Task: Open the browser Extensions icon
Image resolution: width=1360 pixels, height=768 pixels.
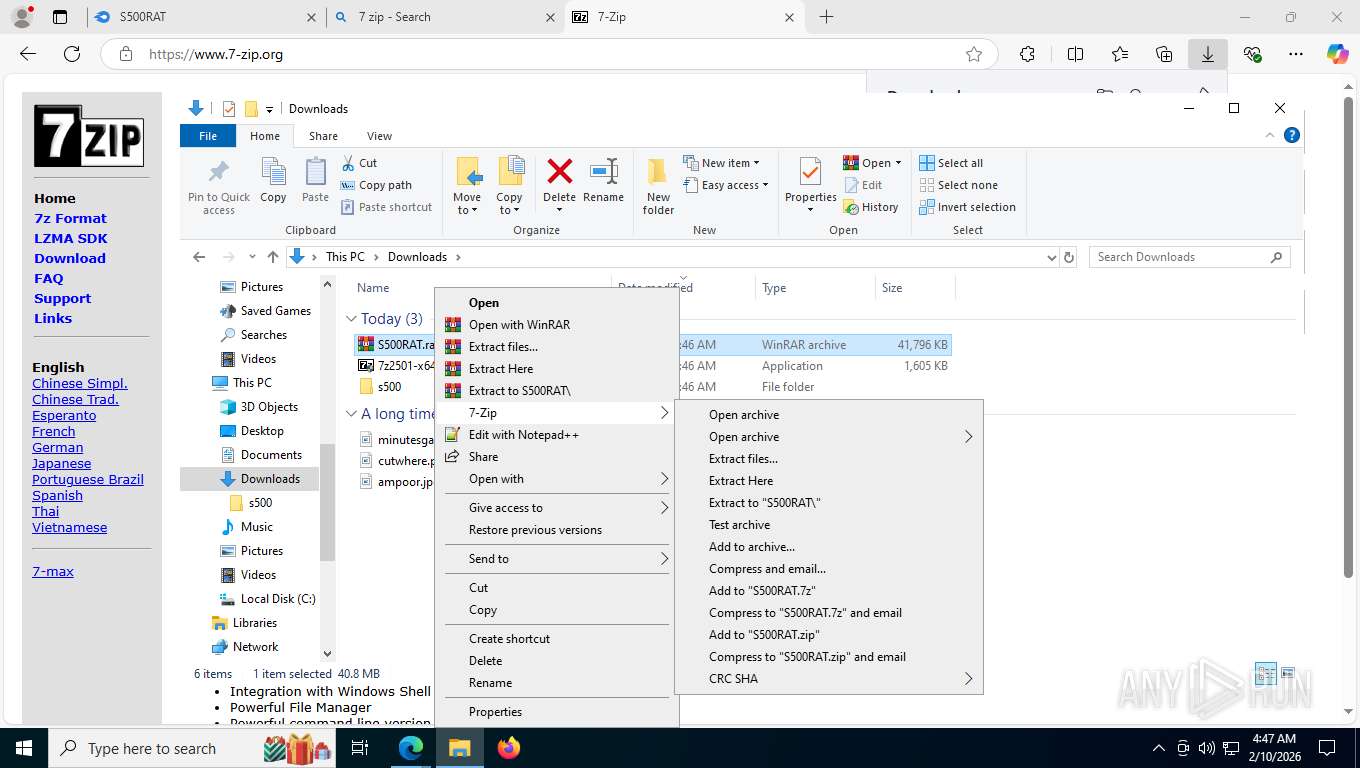Action: pos(1027,54)
